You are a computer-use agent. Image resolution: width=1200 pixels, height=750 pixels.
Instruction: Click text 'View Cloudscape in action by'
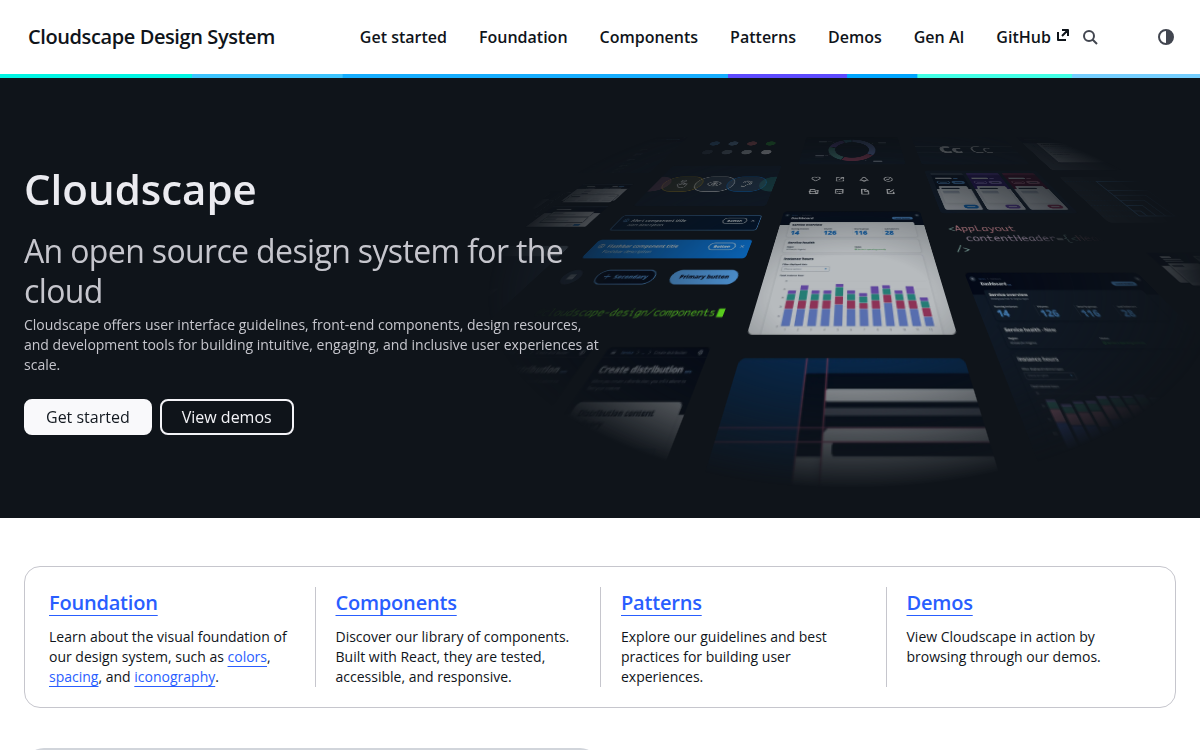(x=1001, y=637)
